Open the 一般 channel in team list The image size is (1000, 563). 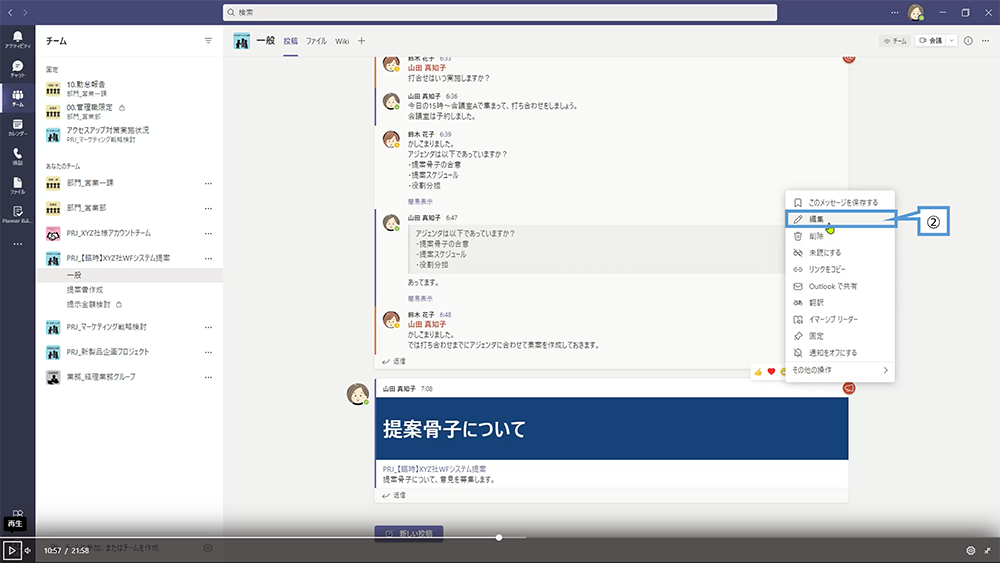(130, 275)
